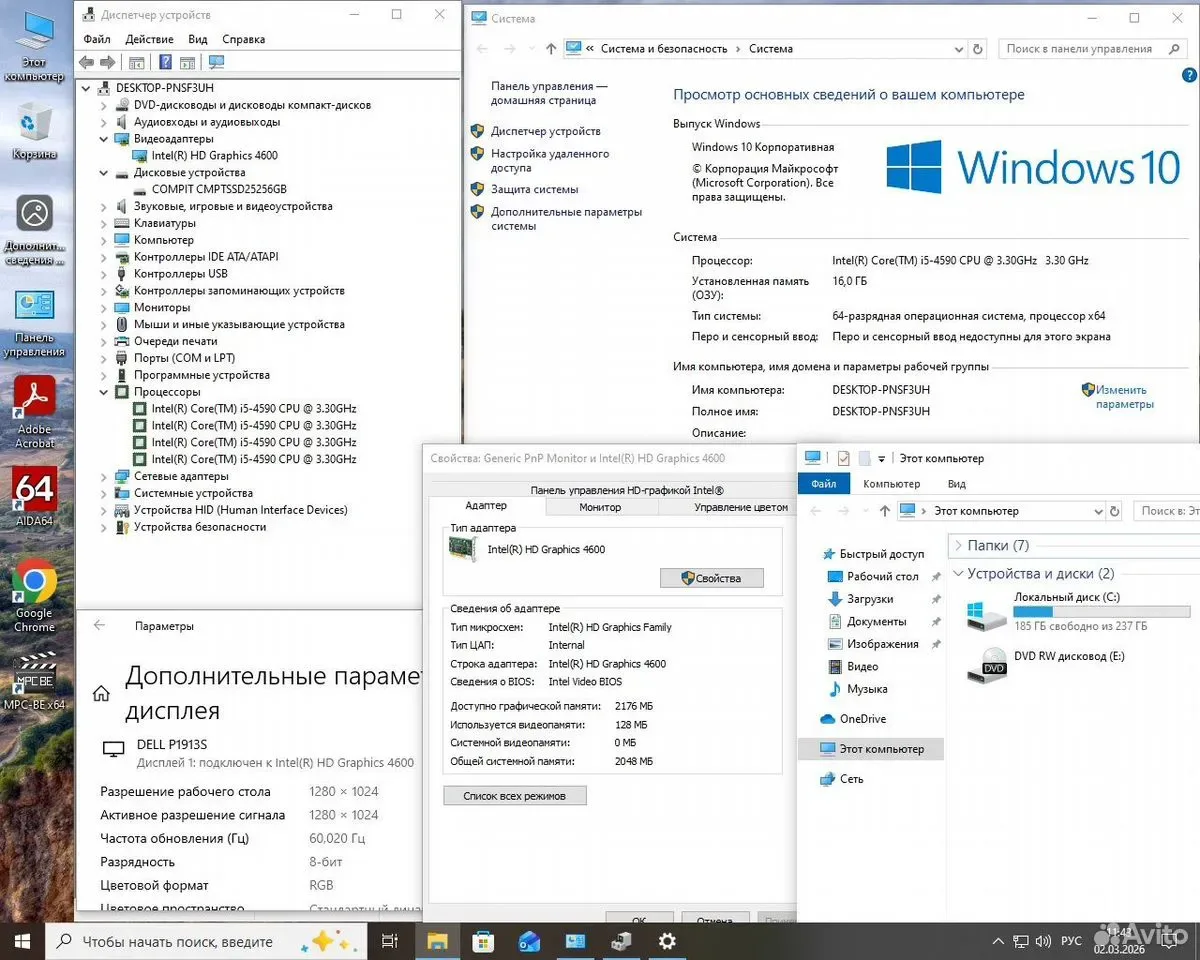The image size is (1200, 960).
Task: Expand Папки (7) section in Explorer
Action: pyautogui.click(x=959, y=545)
